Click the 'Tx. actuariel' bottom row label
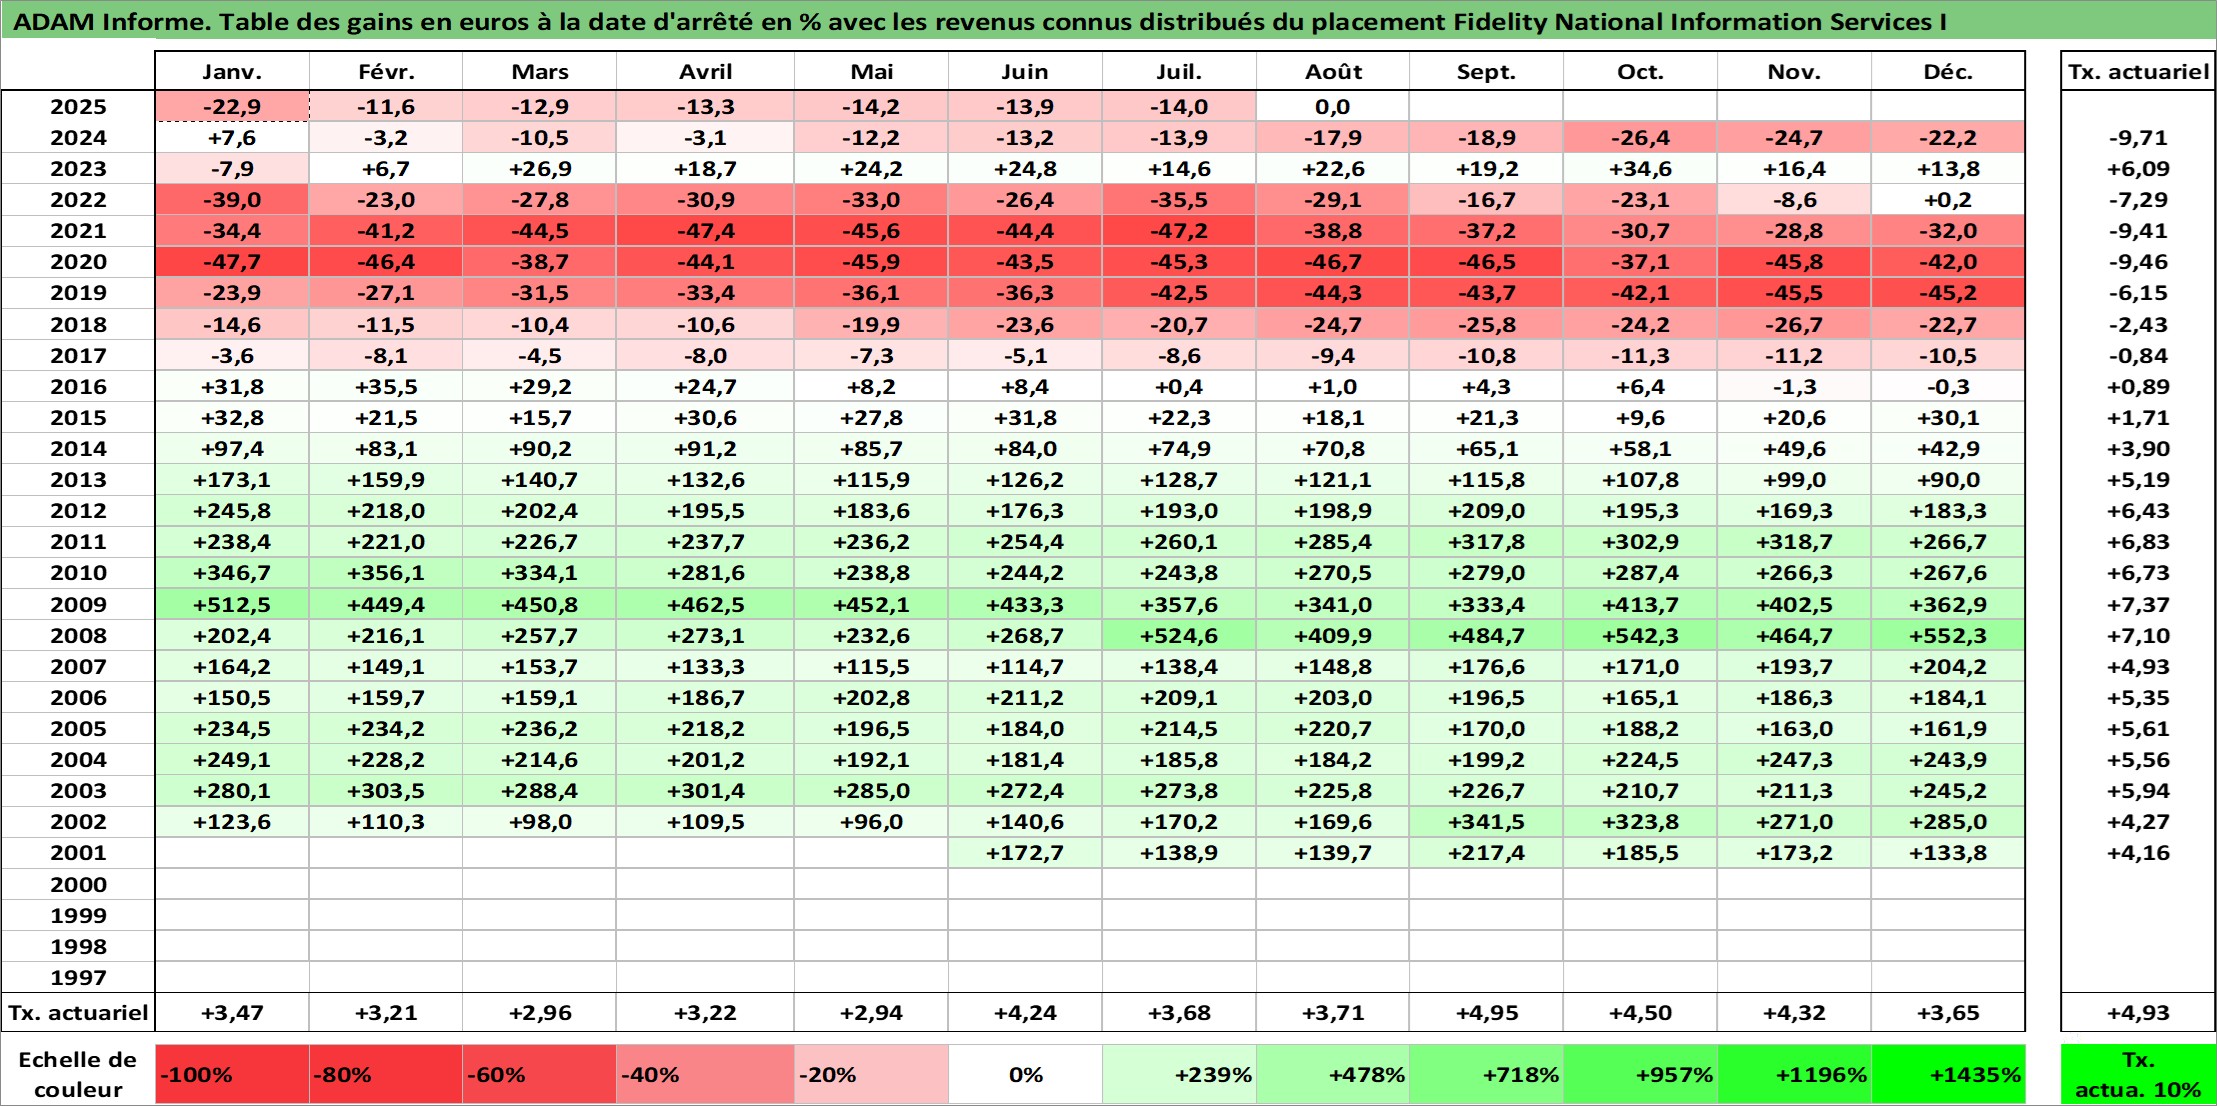This screenshot has width=2217, height=1106. (x=78, y=1013)
